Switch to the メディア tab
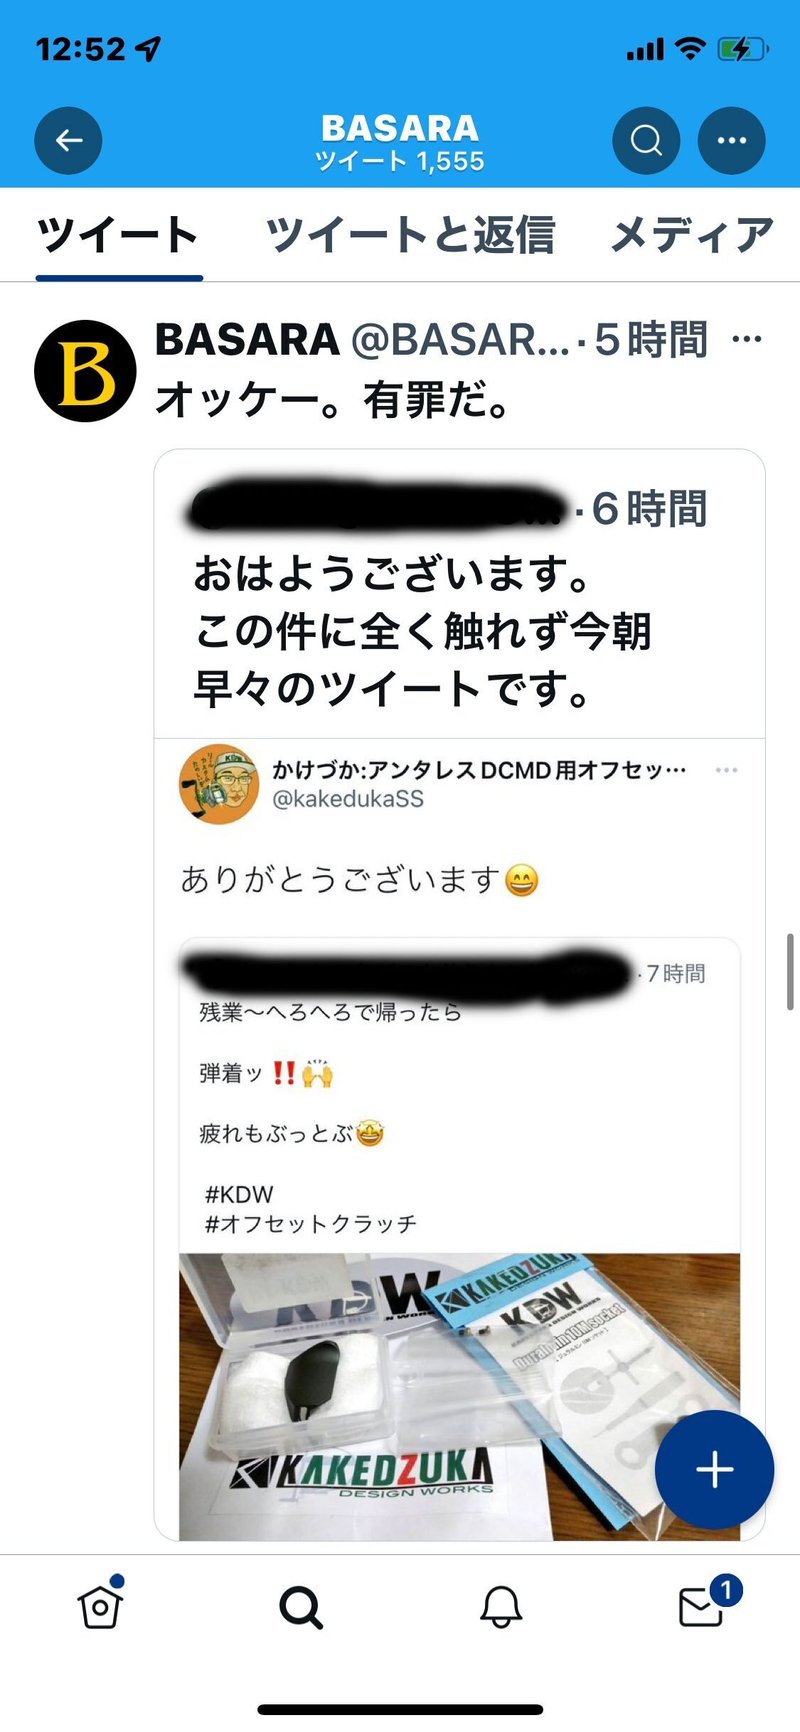 [692, 235]
